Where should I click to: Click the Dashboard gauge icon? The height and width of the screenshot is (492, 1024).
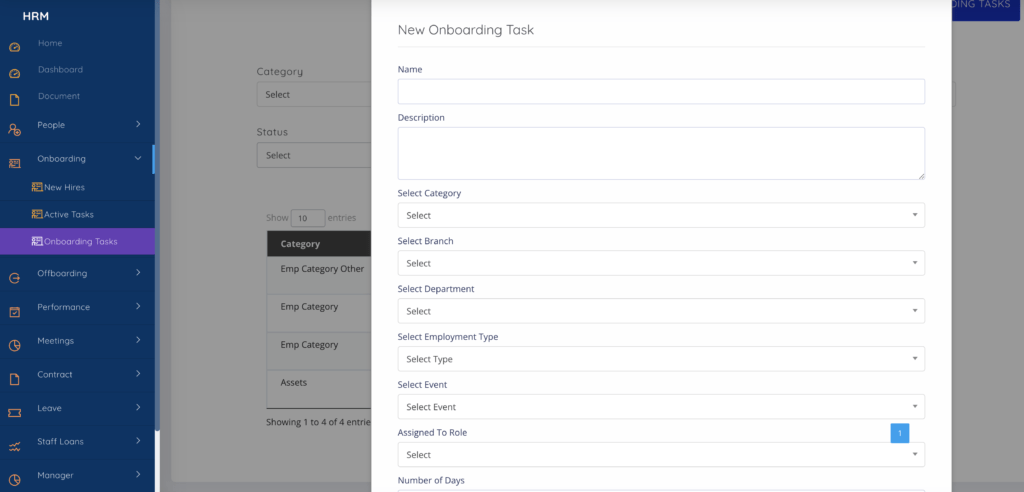[14, 74]
